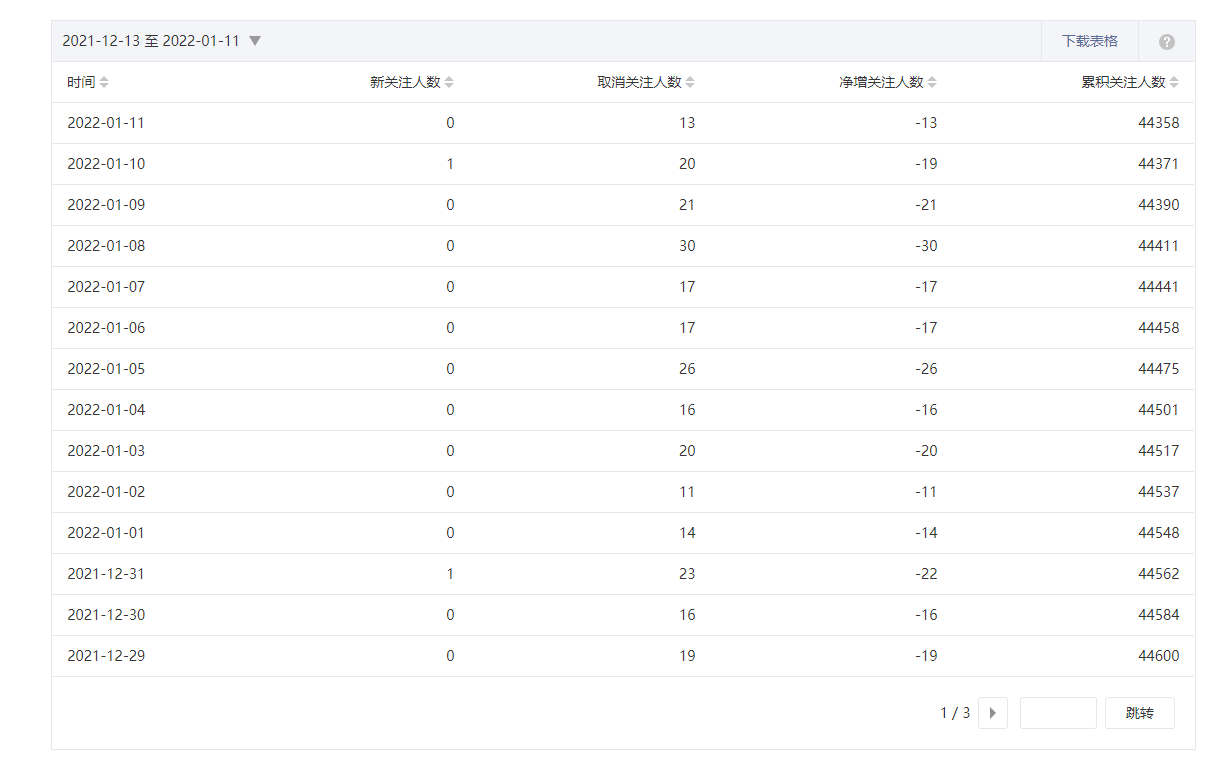Sort by 累积关注人数 column sort icon
Viewport: 1226px width, 782px height.
point(1174,82)
